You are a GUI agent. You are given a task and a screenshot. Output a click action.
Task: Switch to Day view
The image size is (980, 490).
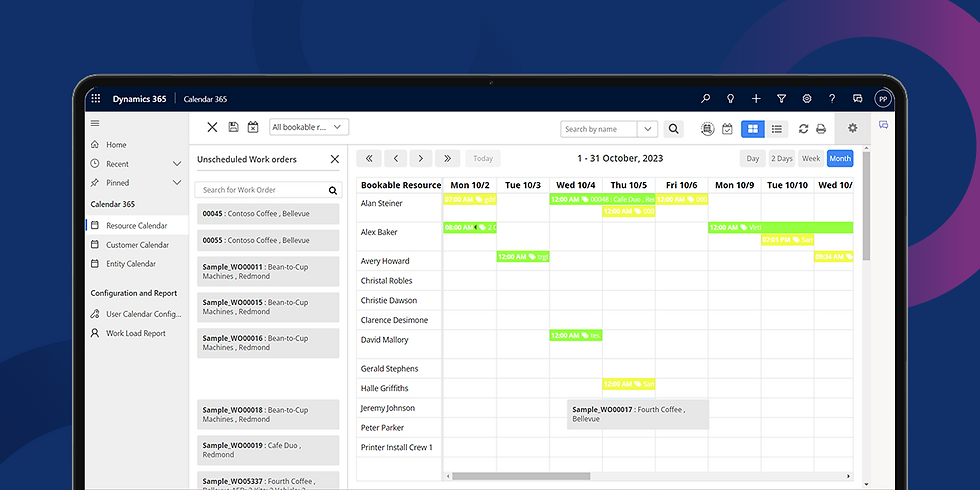(752, 159)
